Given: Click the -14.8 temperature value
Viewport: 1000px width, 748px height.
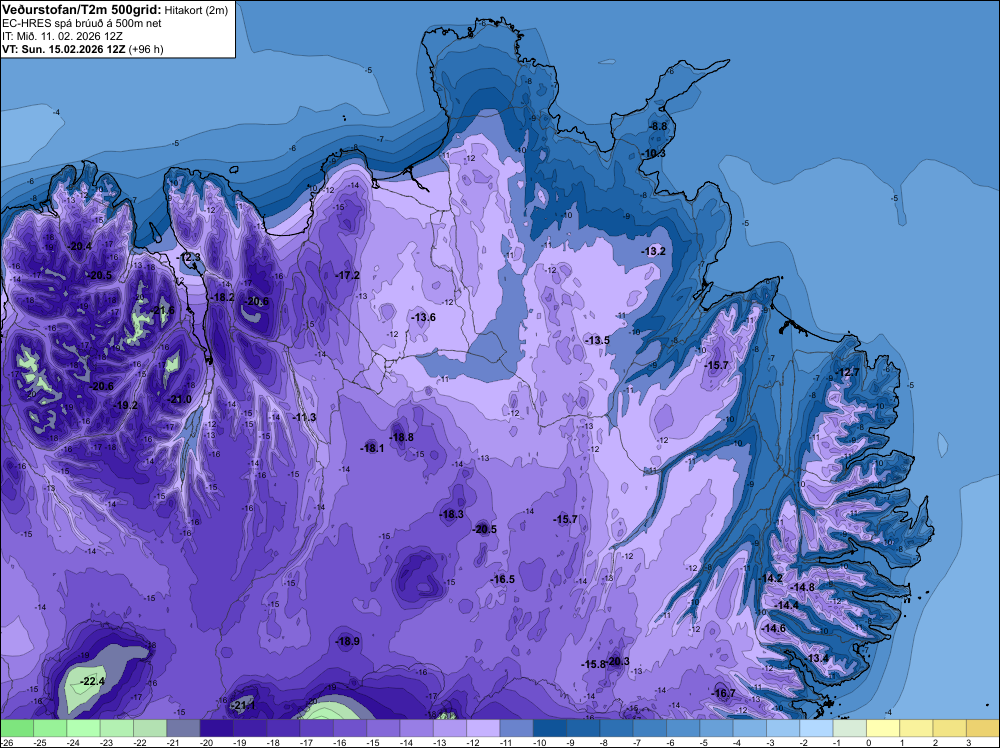Looking at the screenshot, I should tap(803, 587).
